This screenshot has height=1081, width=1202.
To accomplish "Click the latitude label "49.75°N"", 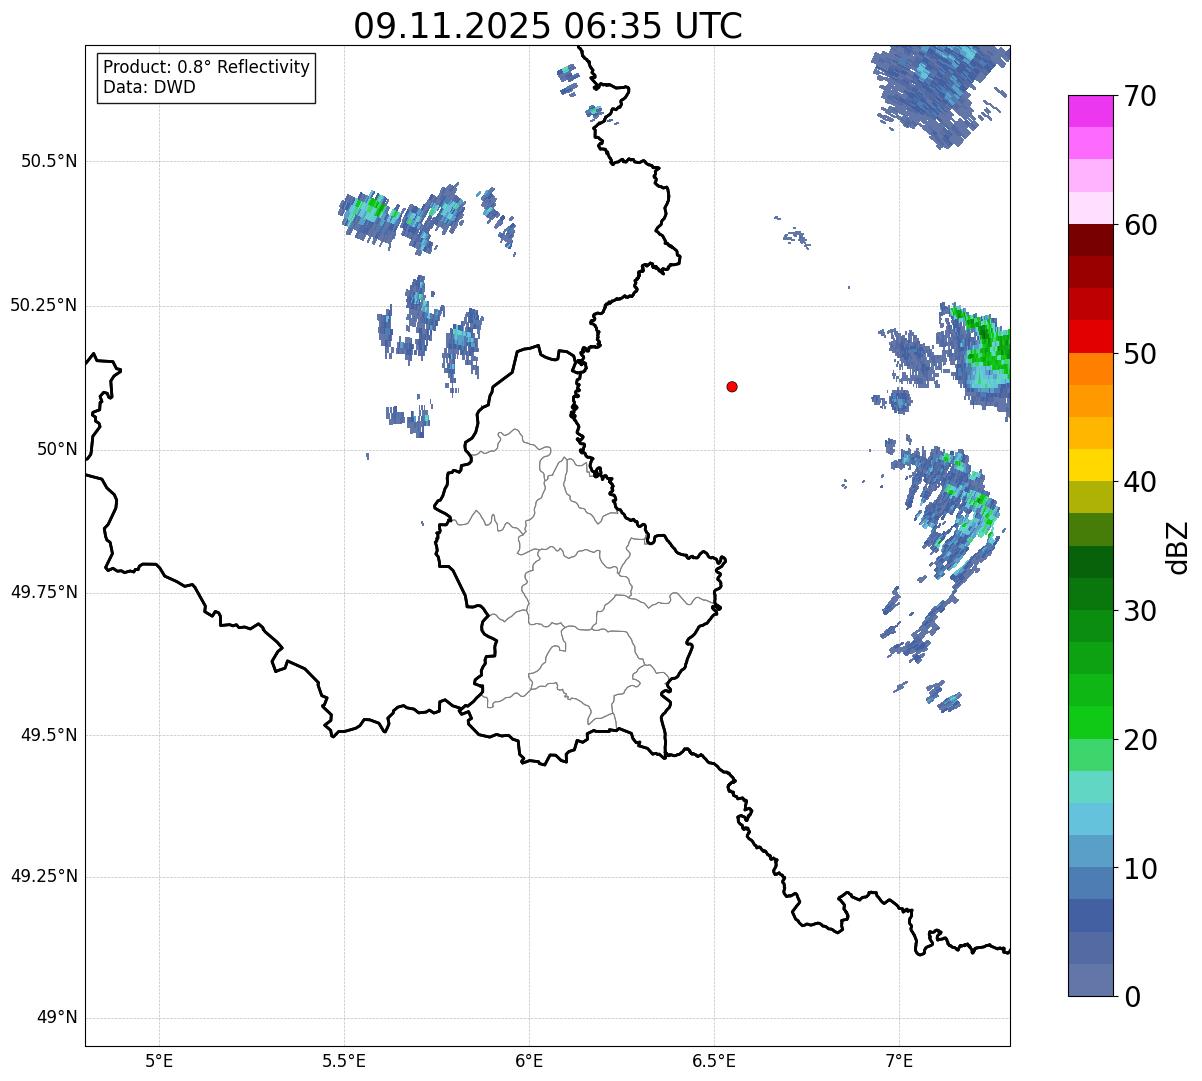I will [43, 592].
